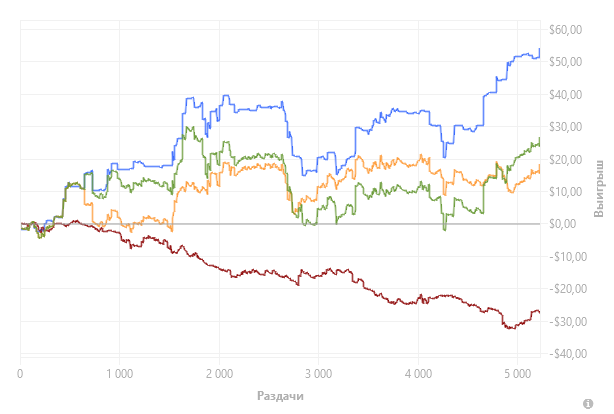Select the $20,00 y-axis label
The image size is (614, 414).
pyautogui.click(x=565, y=160)
